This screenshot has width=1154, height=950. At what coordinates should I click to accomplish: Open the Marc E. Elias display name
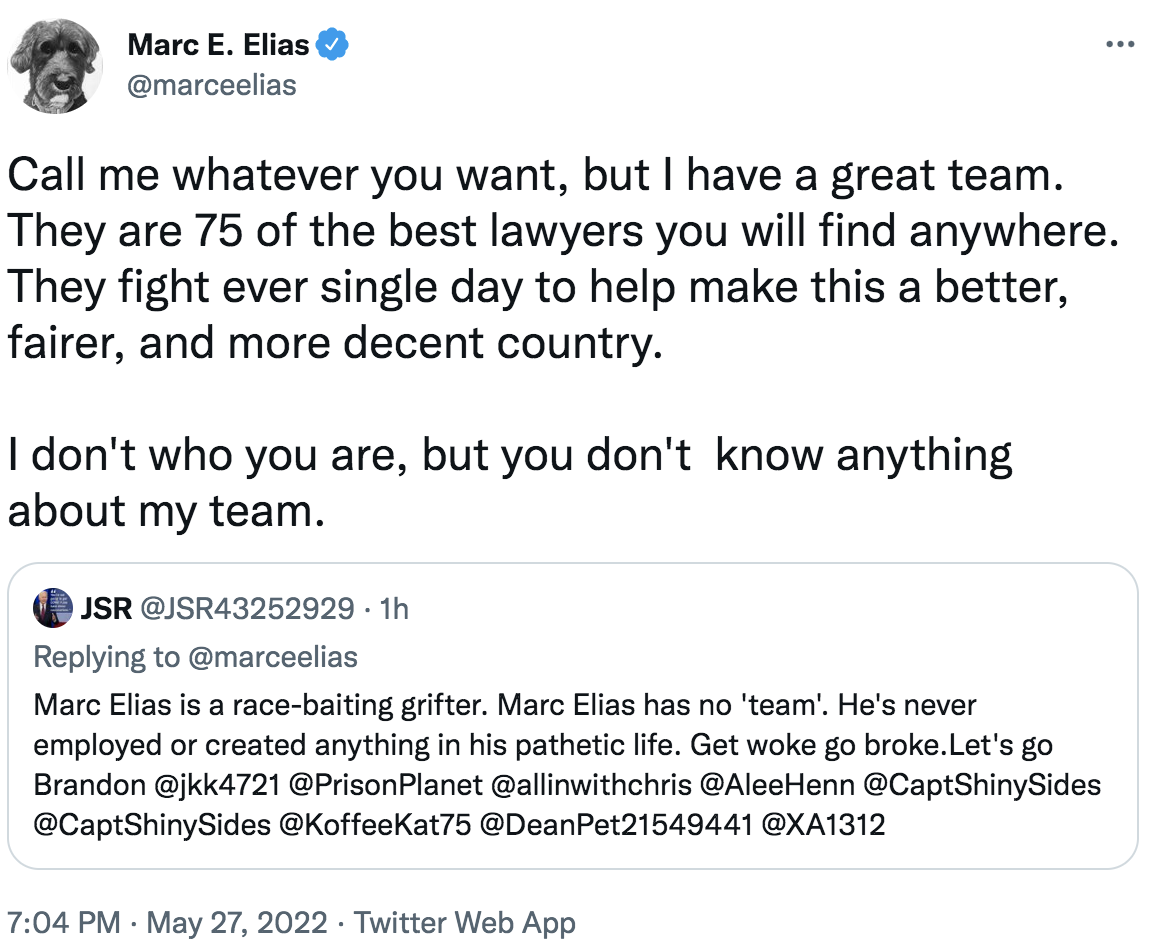pos(219,45)
